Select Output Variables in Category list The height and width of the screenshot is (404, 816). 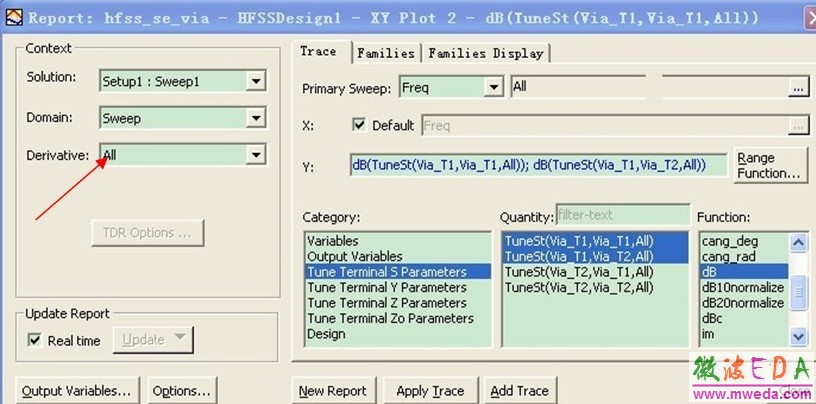(x=398, y=257)
